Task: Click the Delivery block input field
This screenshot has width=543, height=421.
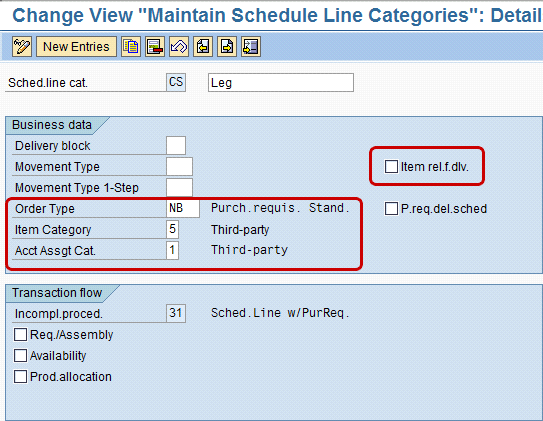Action: coord(176,145)
